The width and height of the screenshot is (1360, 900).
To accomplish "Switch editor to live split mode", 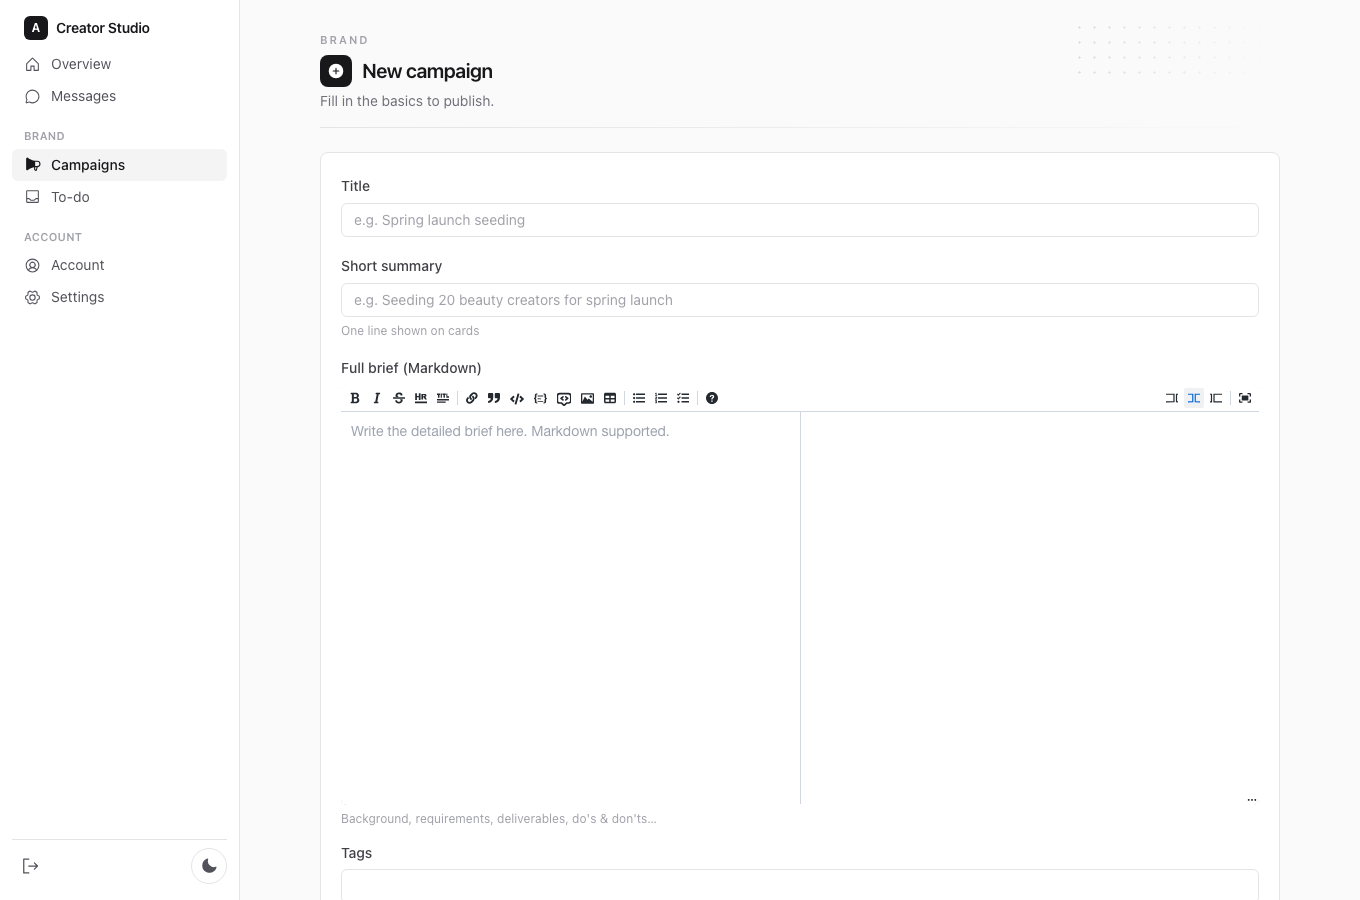I will coord(1194,398).
